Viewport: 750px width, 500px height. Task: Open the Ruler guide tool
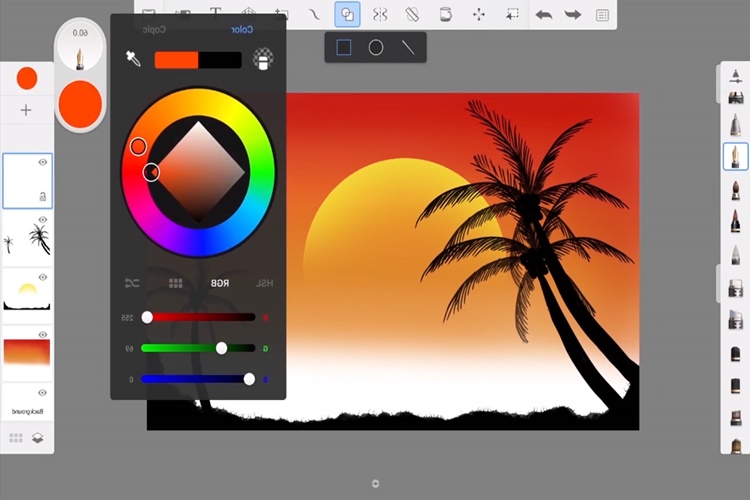(412, 15)
